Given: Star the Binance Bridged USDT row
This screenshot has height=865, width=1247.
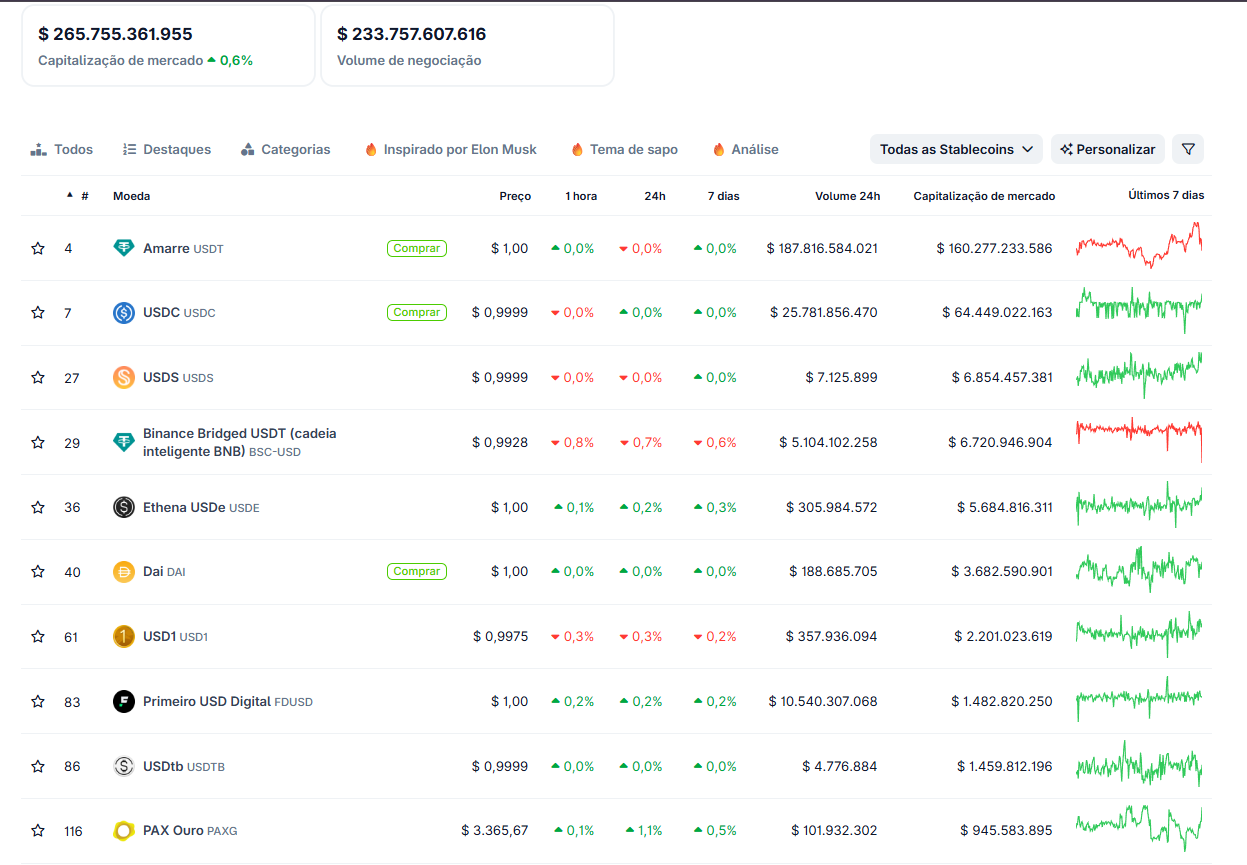Looking at the screenshot, I should coord(38,442).
